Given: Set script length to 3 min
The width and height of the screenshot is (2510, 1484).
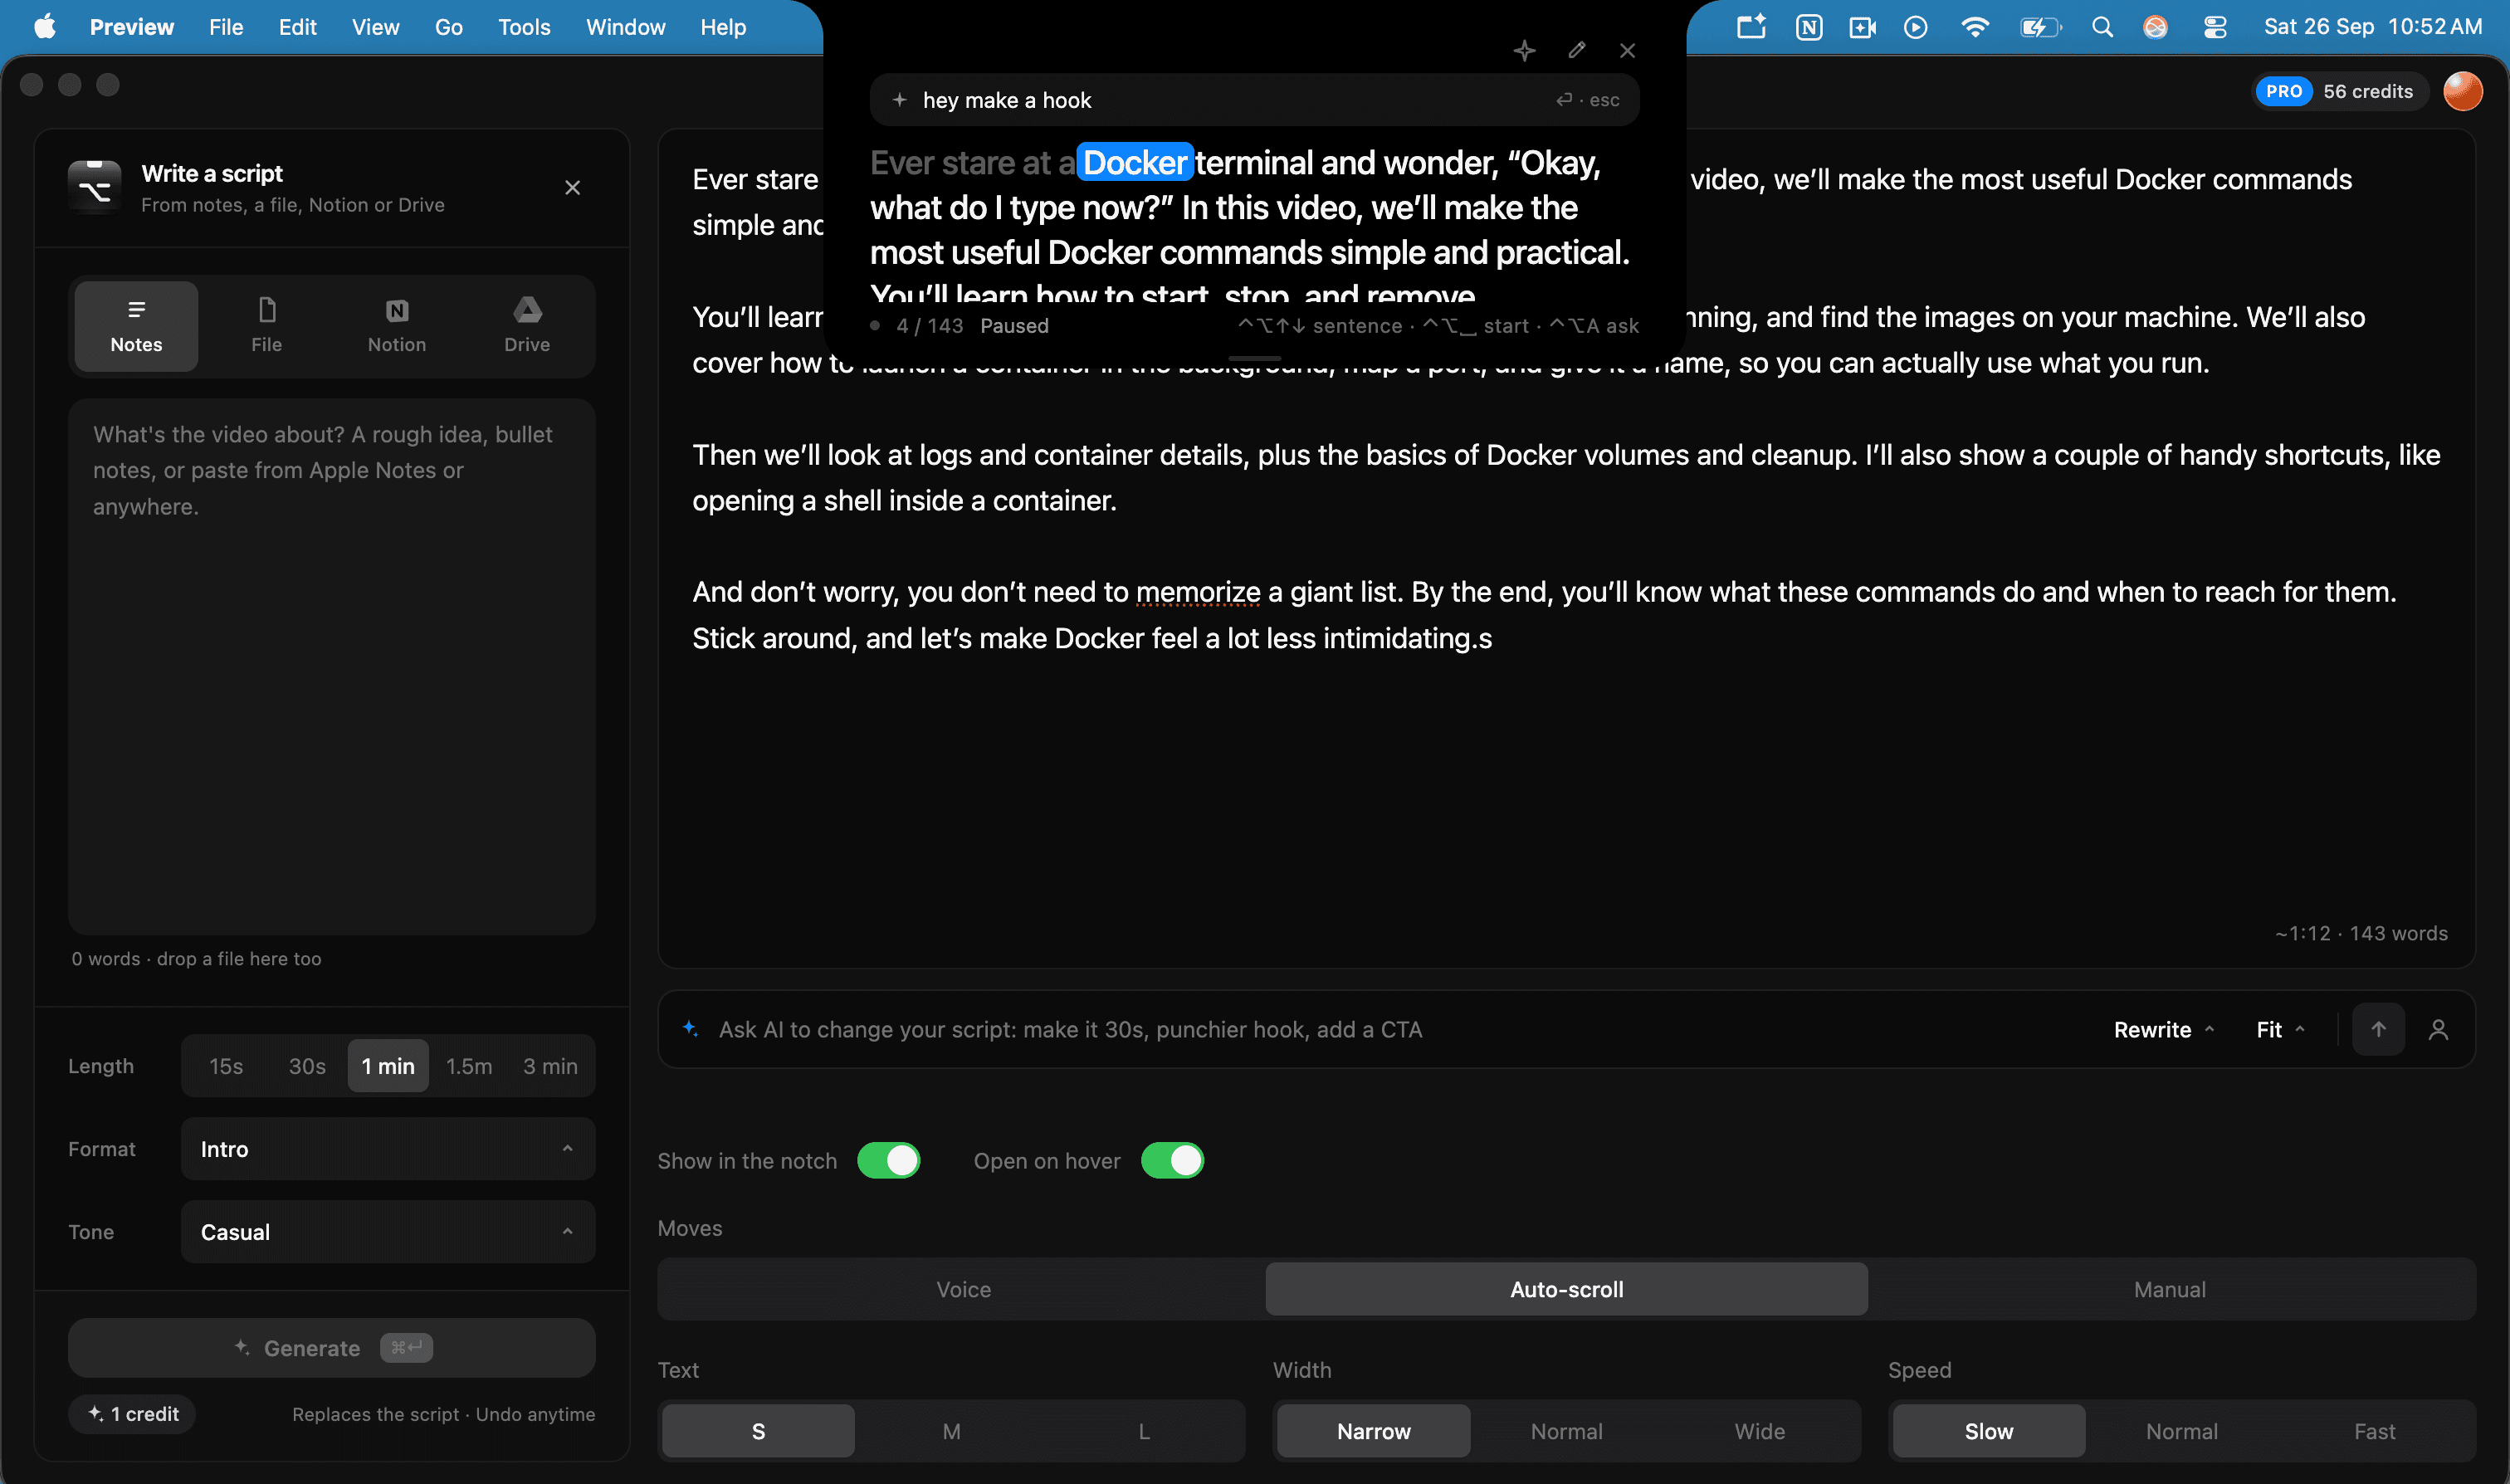Looking at the screenshot, I should (x=550, y=1066).
